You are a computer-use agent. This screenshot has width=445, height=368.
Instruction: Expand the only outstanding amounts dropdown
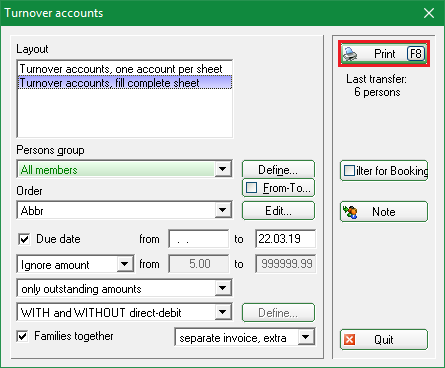click(x=223, y=288)
